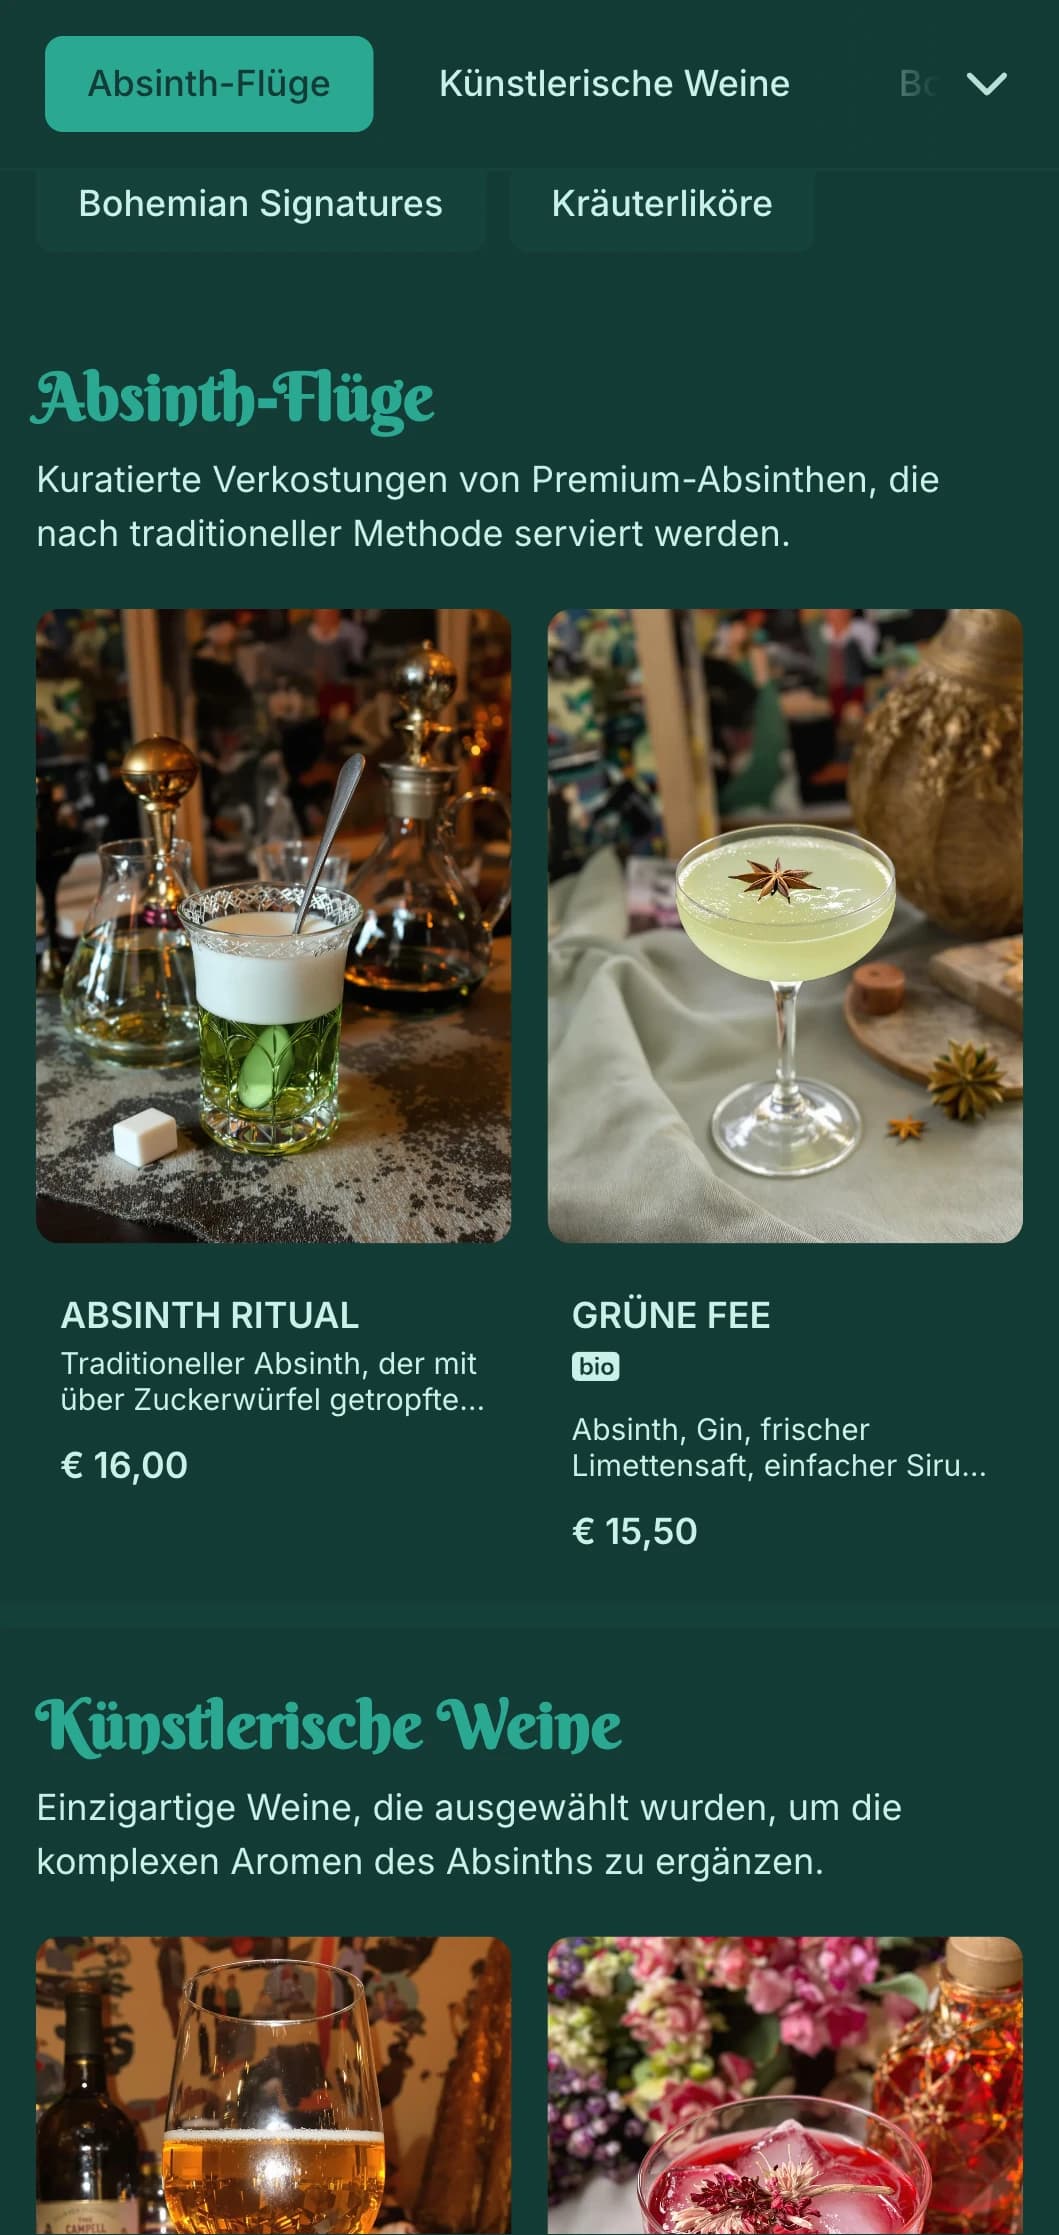Click the € 15,50 price
The height and width of the screenshot is (2235, 1059).
pos(634,1531)
